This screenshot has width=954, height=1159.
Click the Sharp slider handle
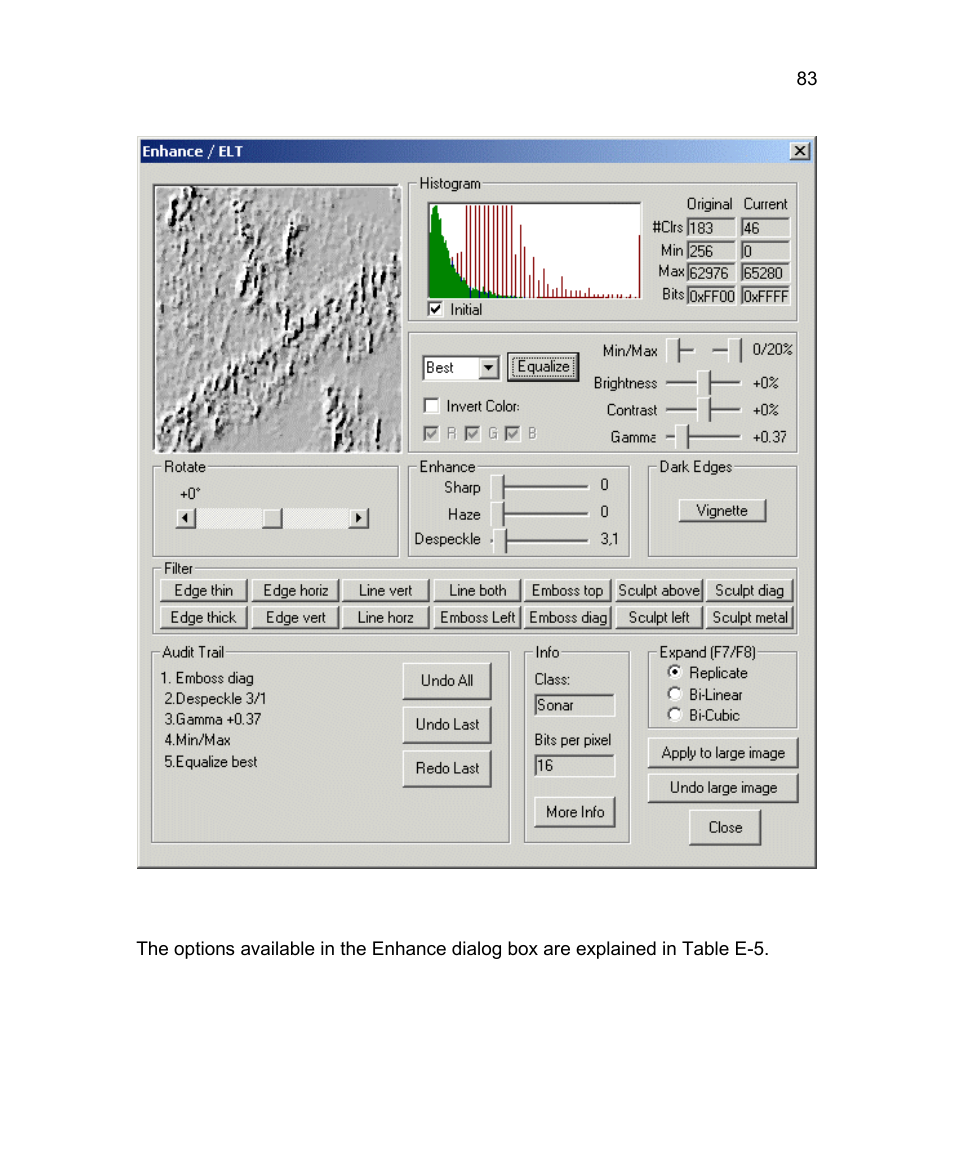click(497, 486)
